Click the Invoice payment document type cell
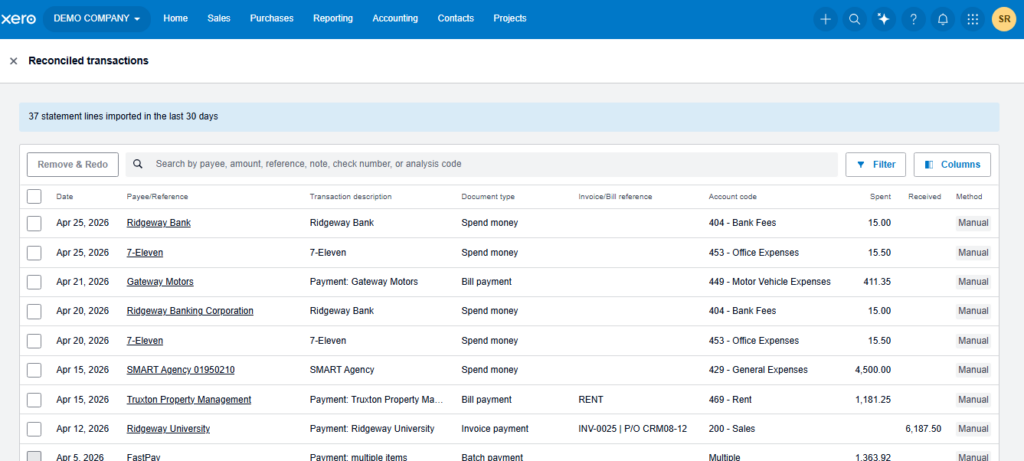 pyautogui.click(x=494, y=428)
